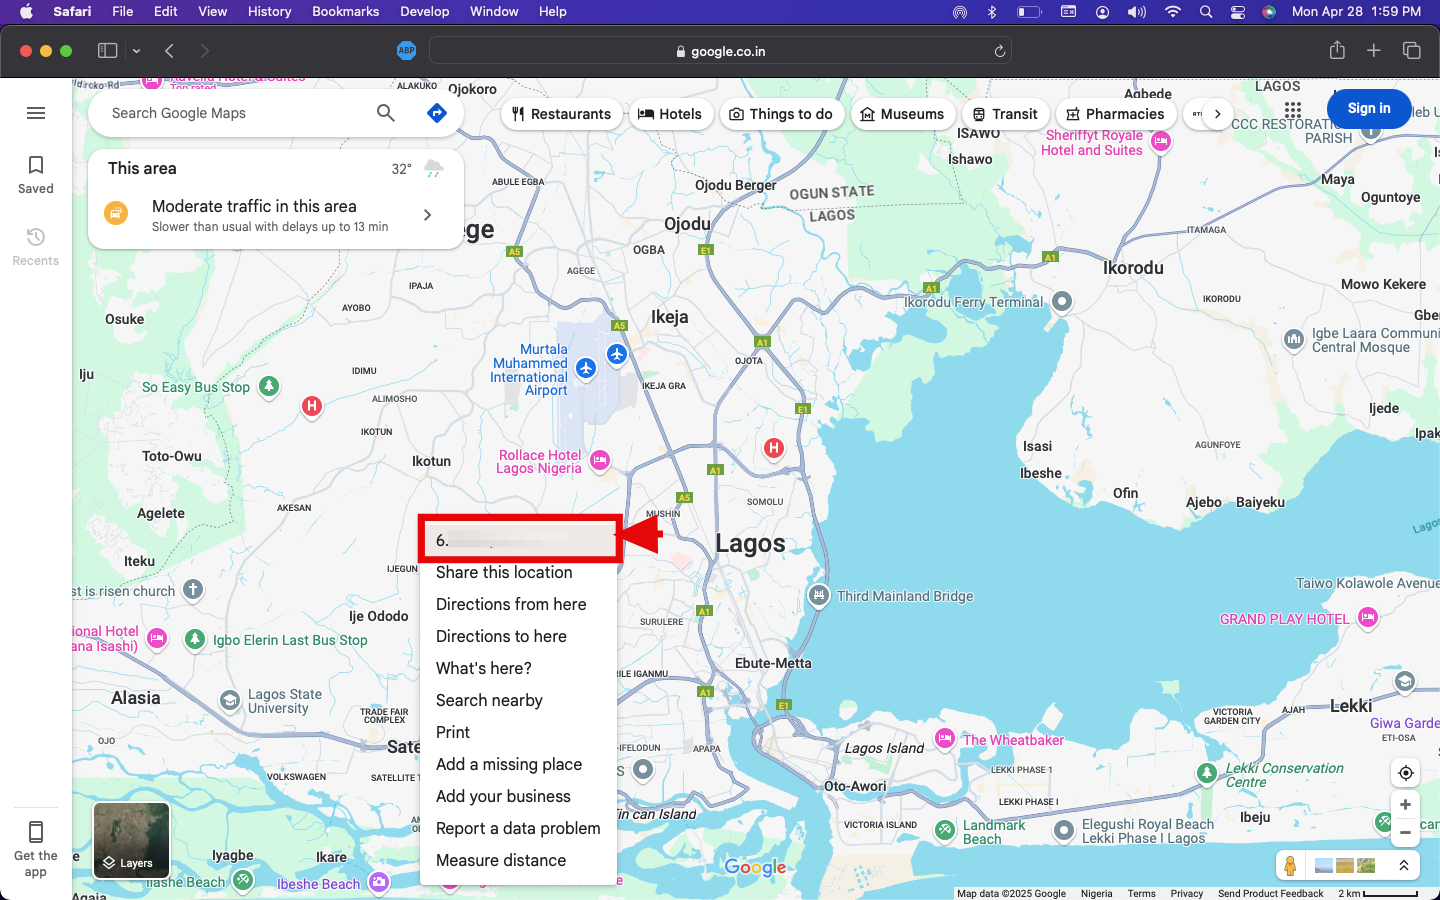Filter map by Restaurants
Screen dimensions: 1440x900
(561, 114)
